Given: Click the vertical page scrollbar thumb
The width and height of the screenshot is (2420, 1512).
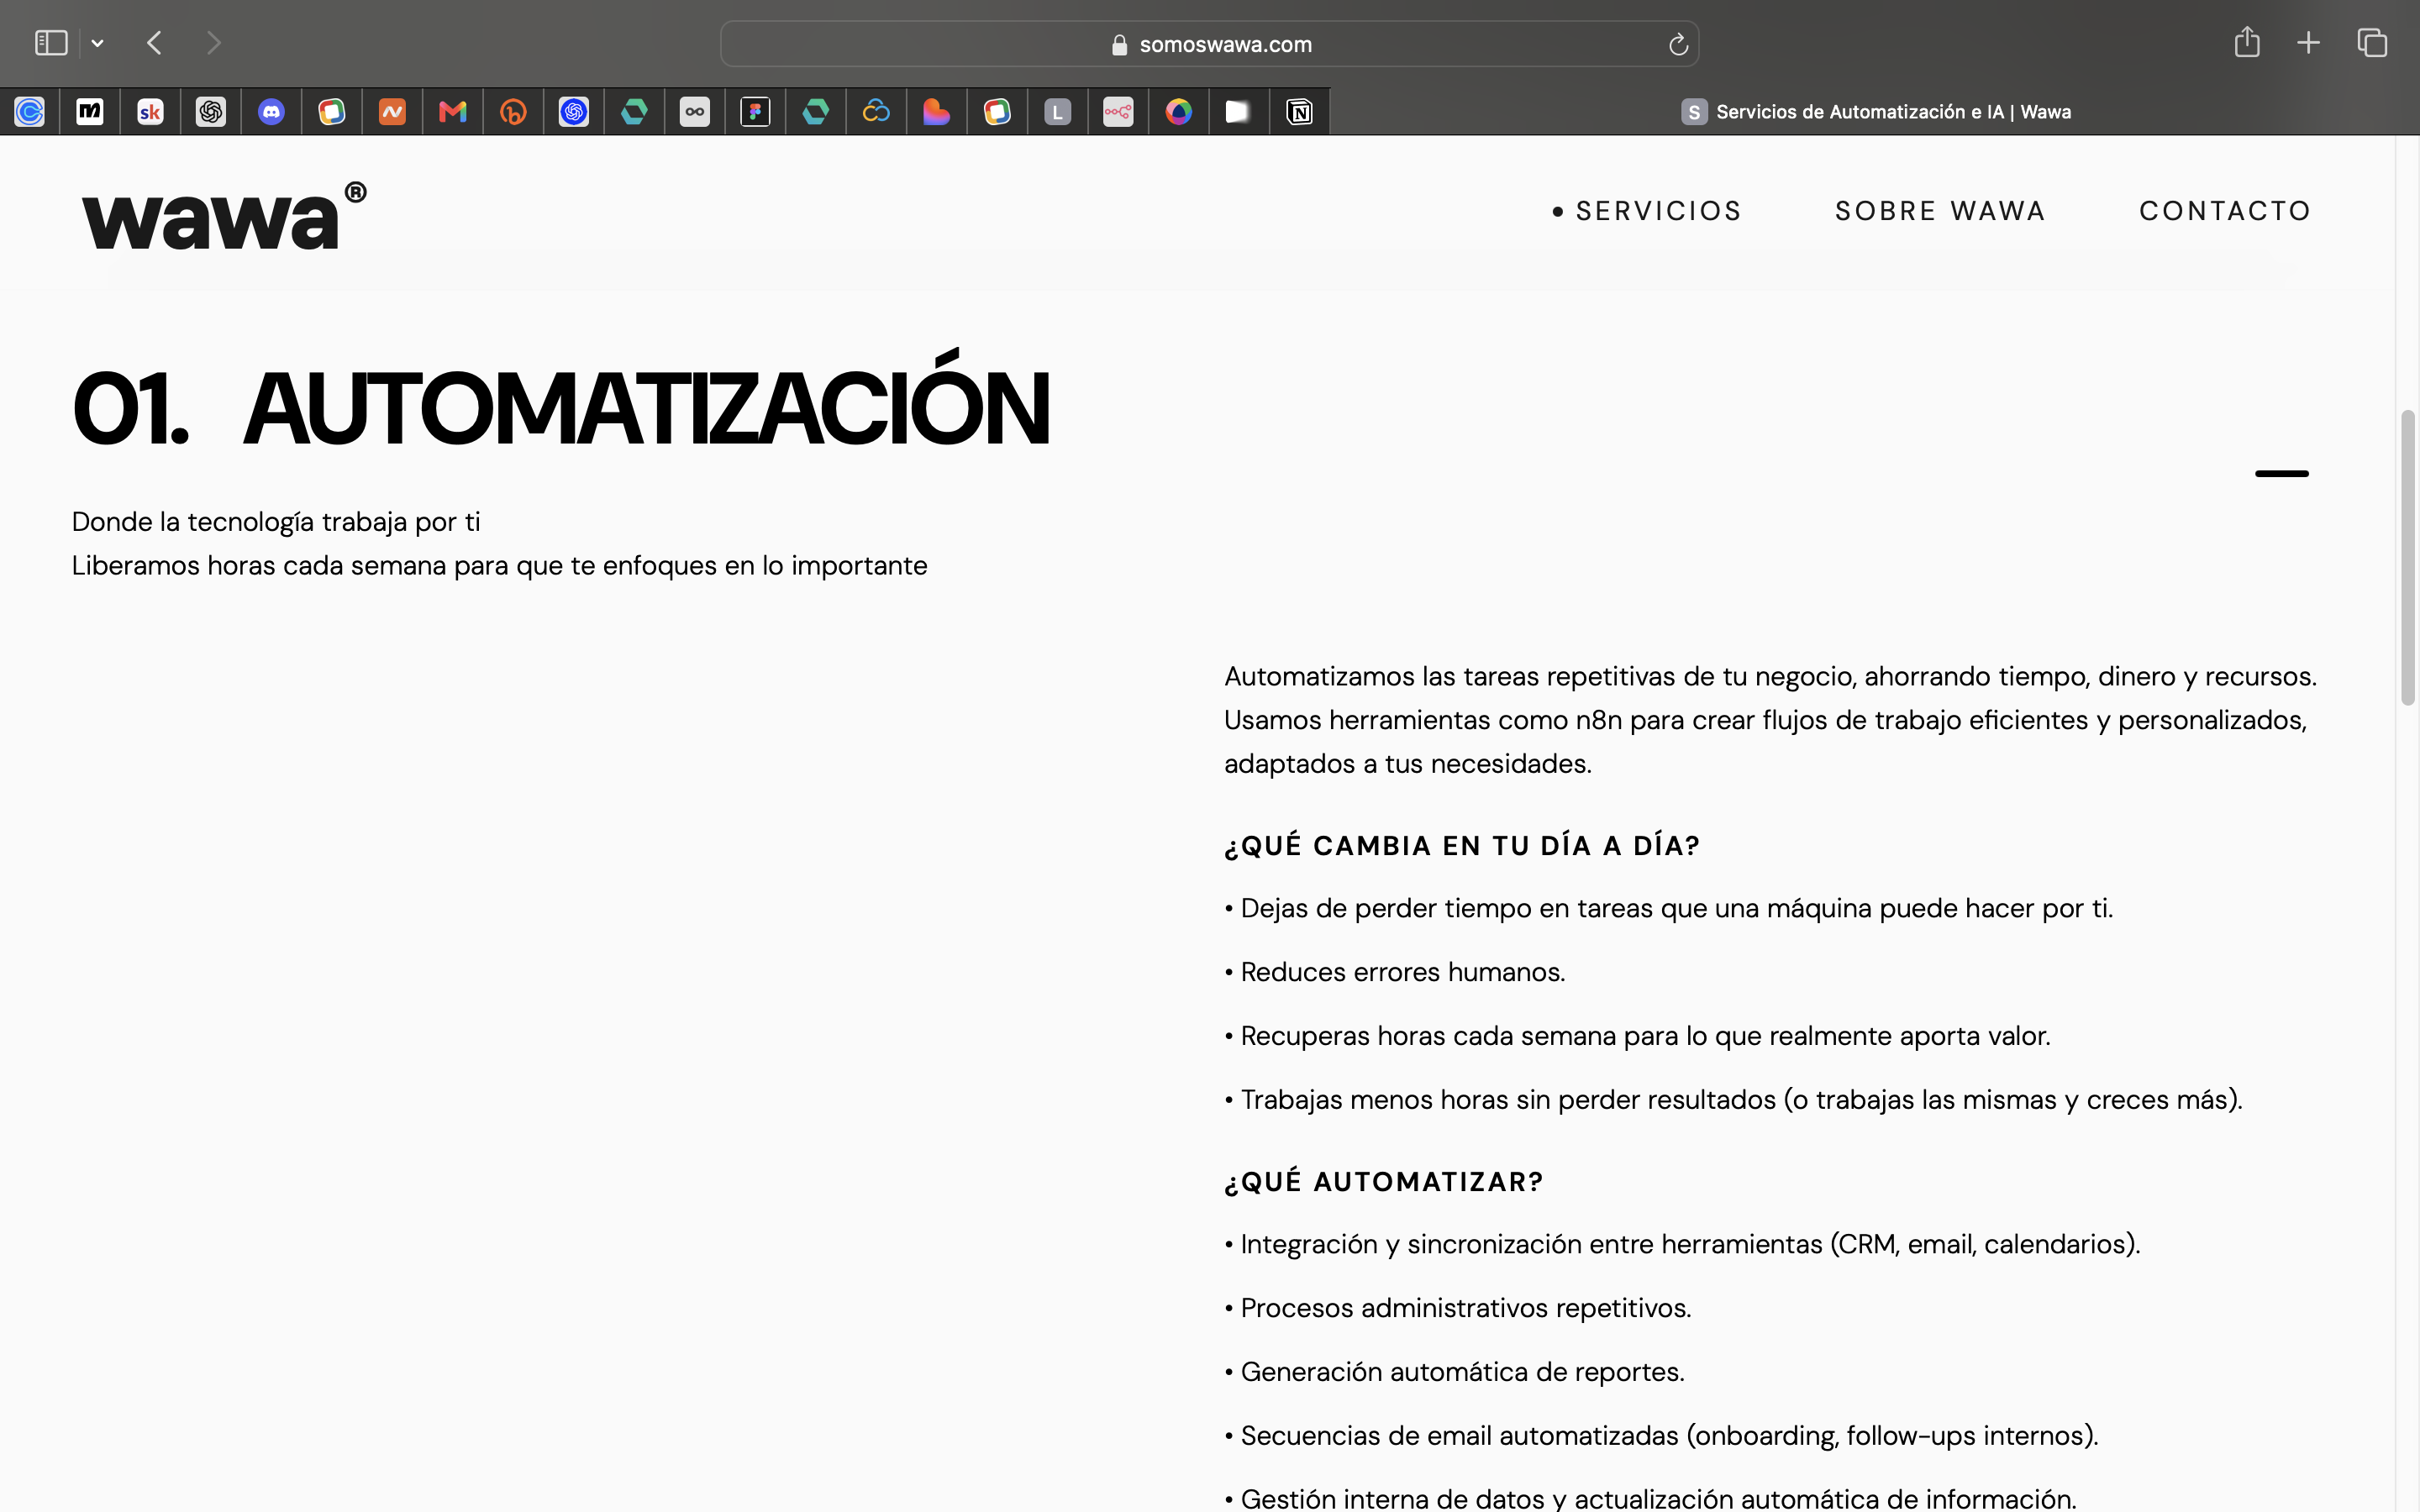Looking at the screenshot, I should 2408,557.
